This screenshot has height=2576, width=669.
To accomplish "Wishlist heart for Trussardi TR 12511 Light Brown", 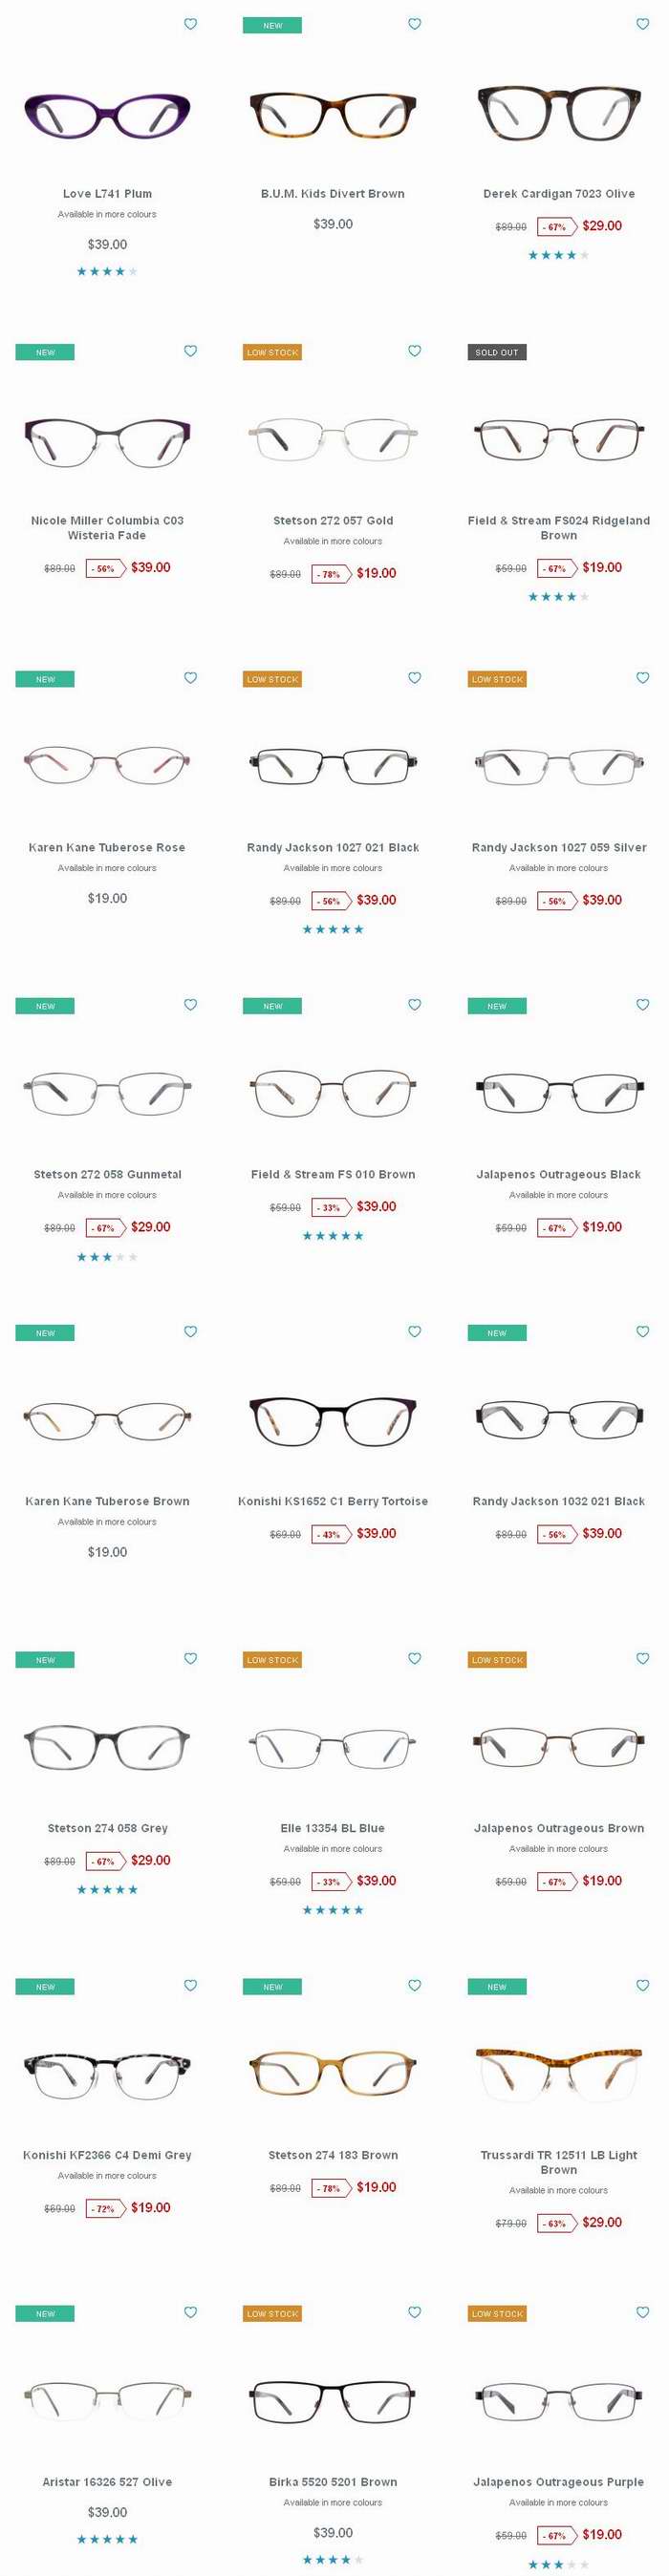I will pyautogui.click(x=643, y=1986).
